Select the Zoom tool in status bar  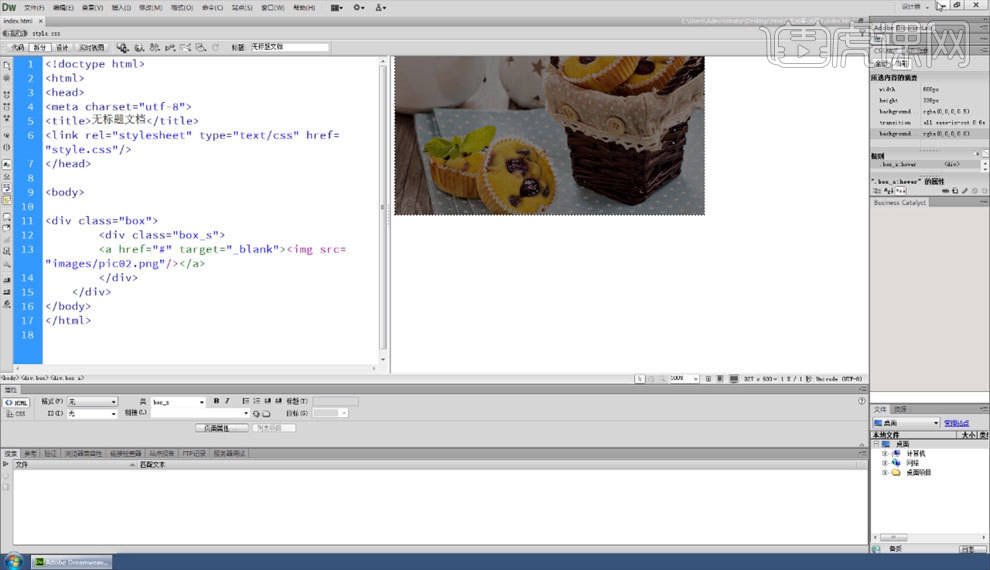coord(662,379)
